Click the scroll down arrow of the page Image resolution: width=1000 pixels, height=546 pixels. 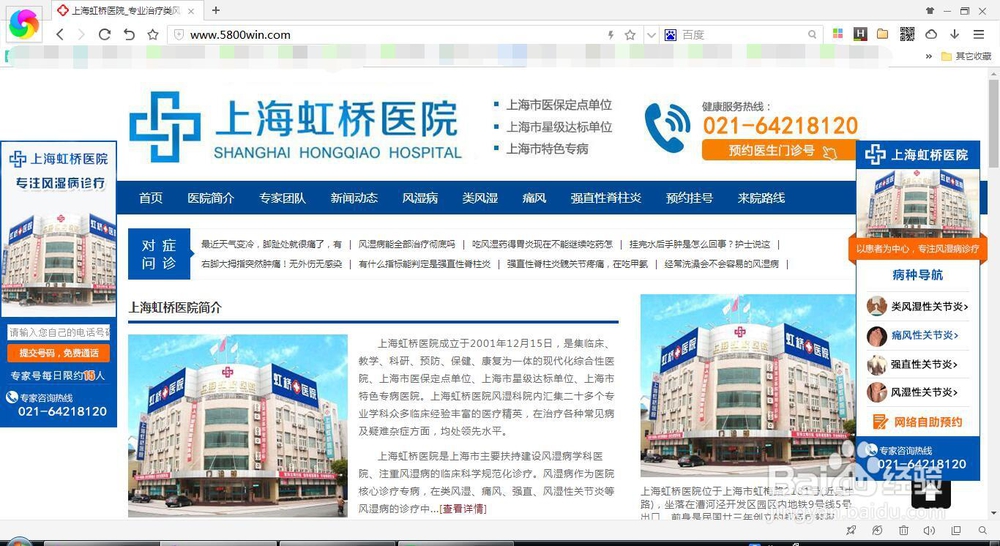[994, 513]
